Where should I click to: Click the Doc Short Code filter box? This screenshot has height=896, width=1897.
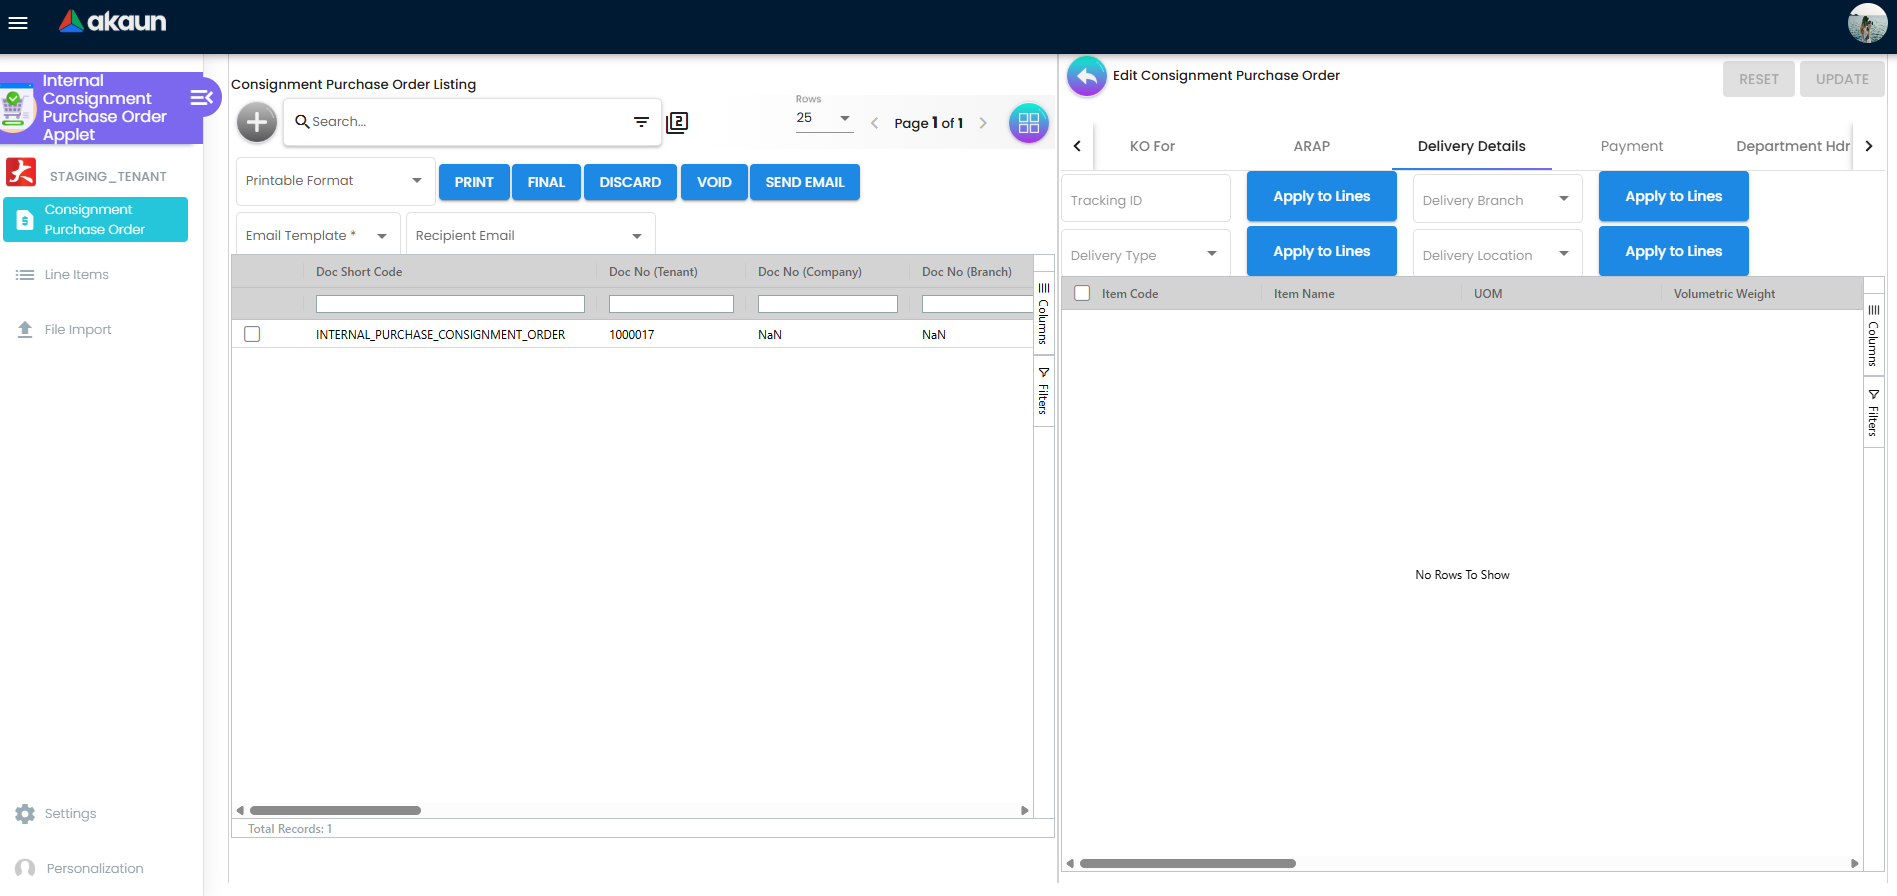tap(450, 304)
